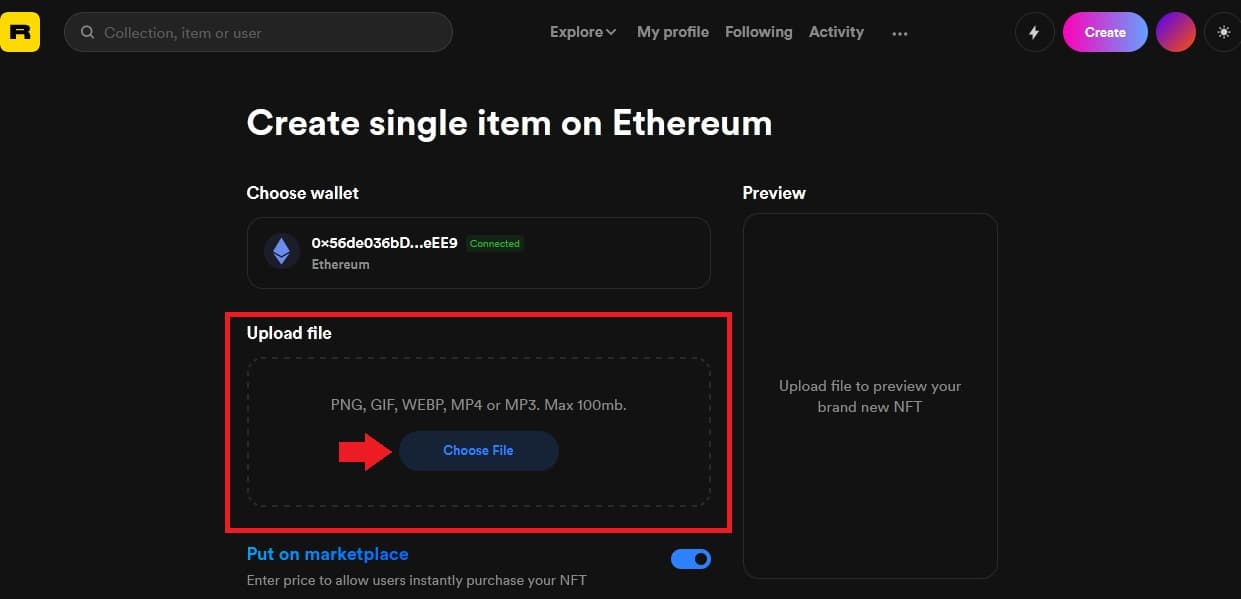Open the three-dots more menu

pyautogui.click(x=900, y=33)
